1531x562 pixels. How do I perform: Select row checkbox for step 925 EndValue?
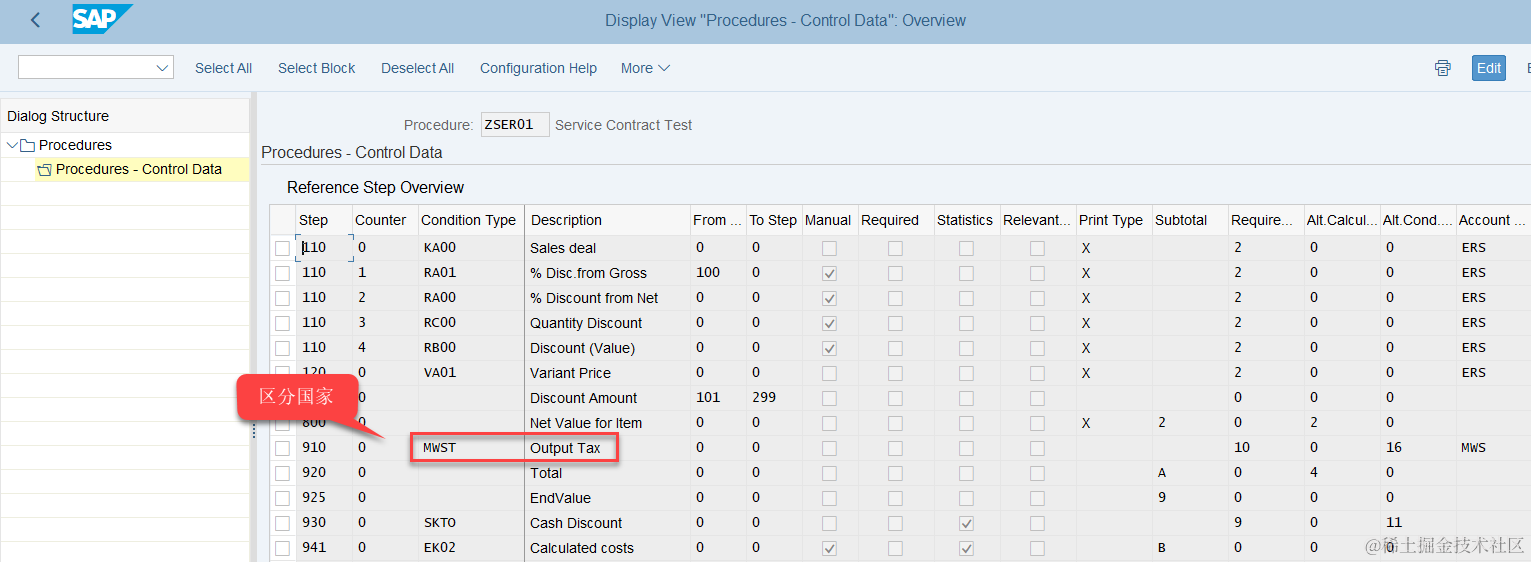283,498
